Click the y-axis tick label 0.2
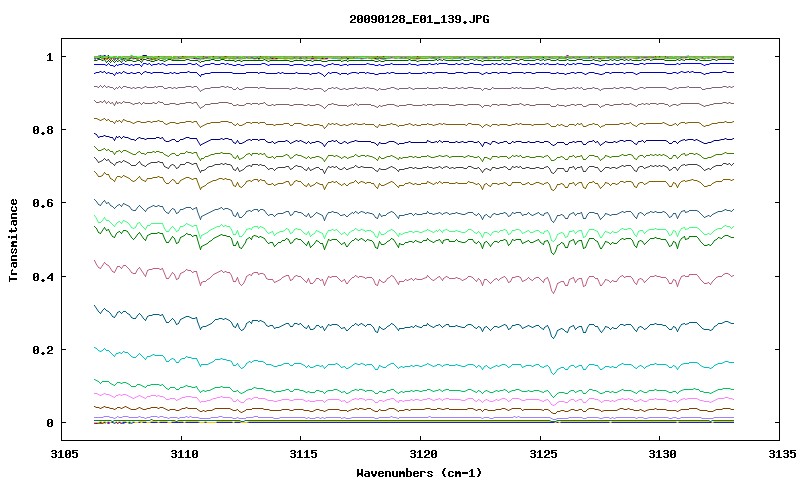This screenshot has width=800, height=480. coord(43,350)
